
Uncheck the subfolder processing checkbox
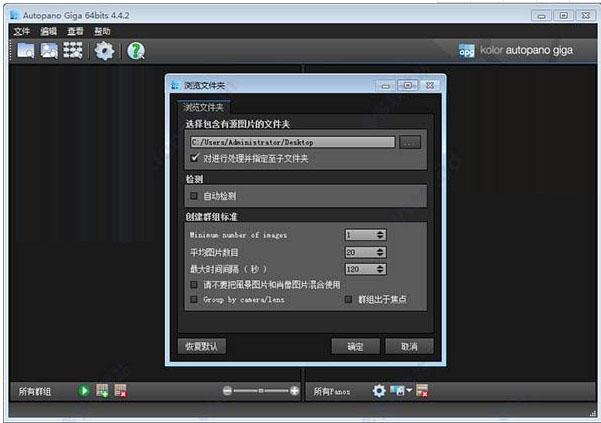pyautogui.click(x=195, y=157)
